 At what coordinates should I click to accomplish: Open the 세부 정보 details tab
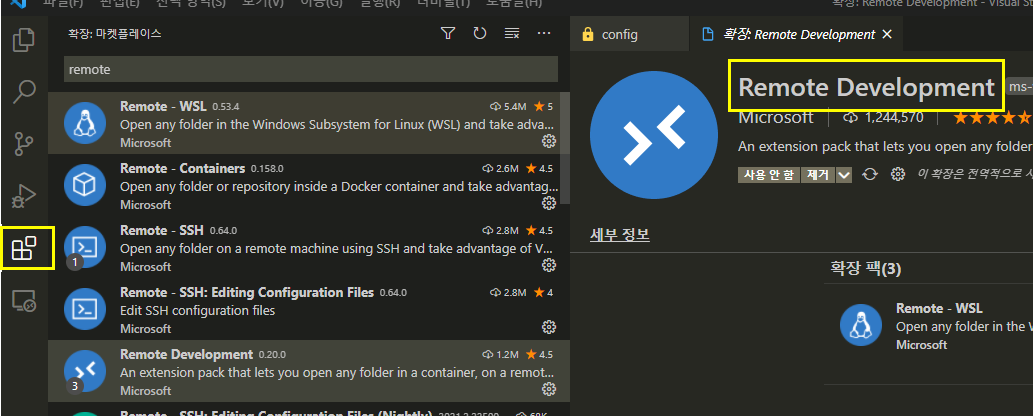620,234
